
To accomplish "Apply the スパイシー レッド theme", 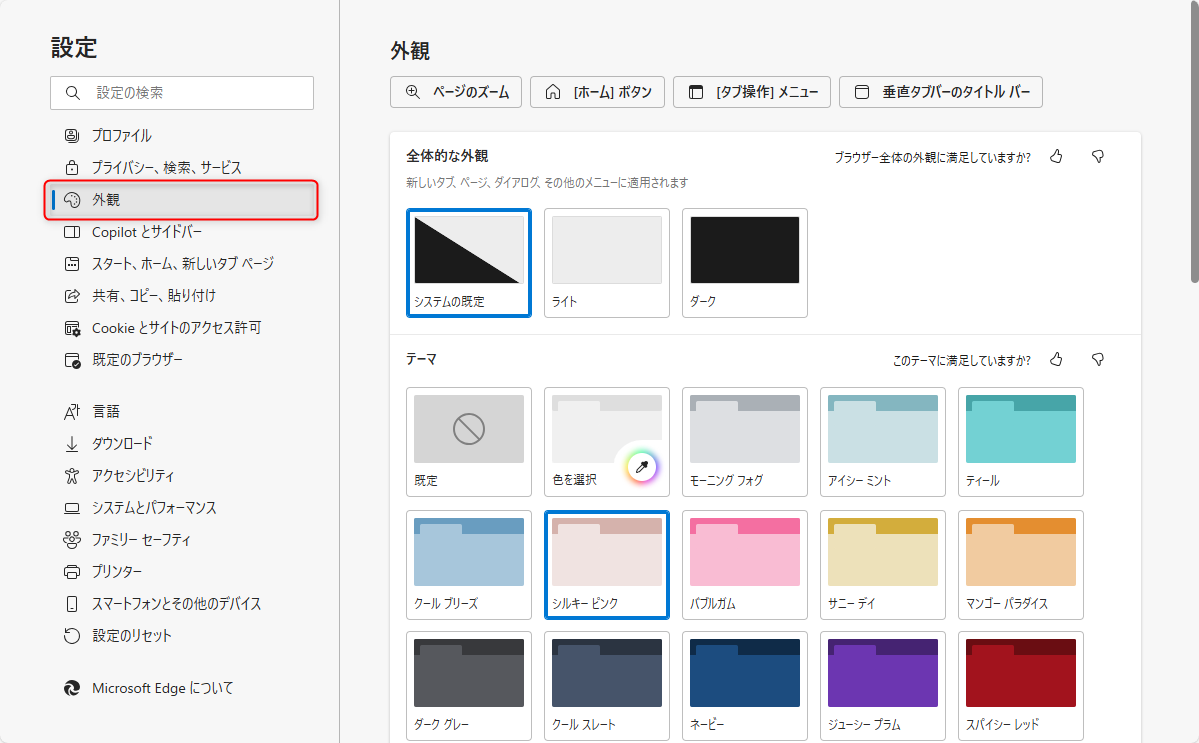I will 1021,686.
